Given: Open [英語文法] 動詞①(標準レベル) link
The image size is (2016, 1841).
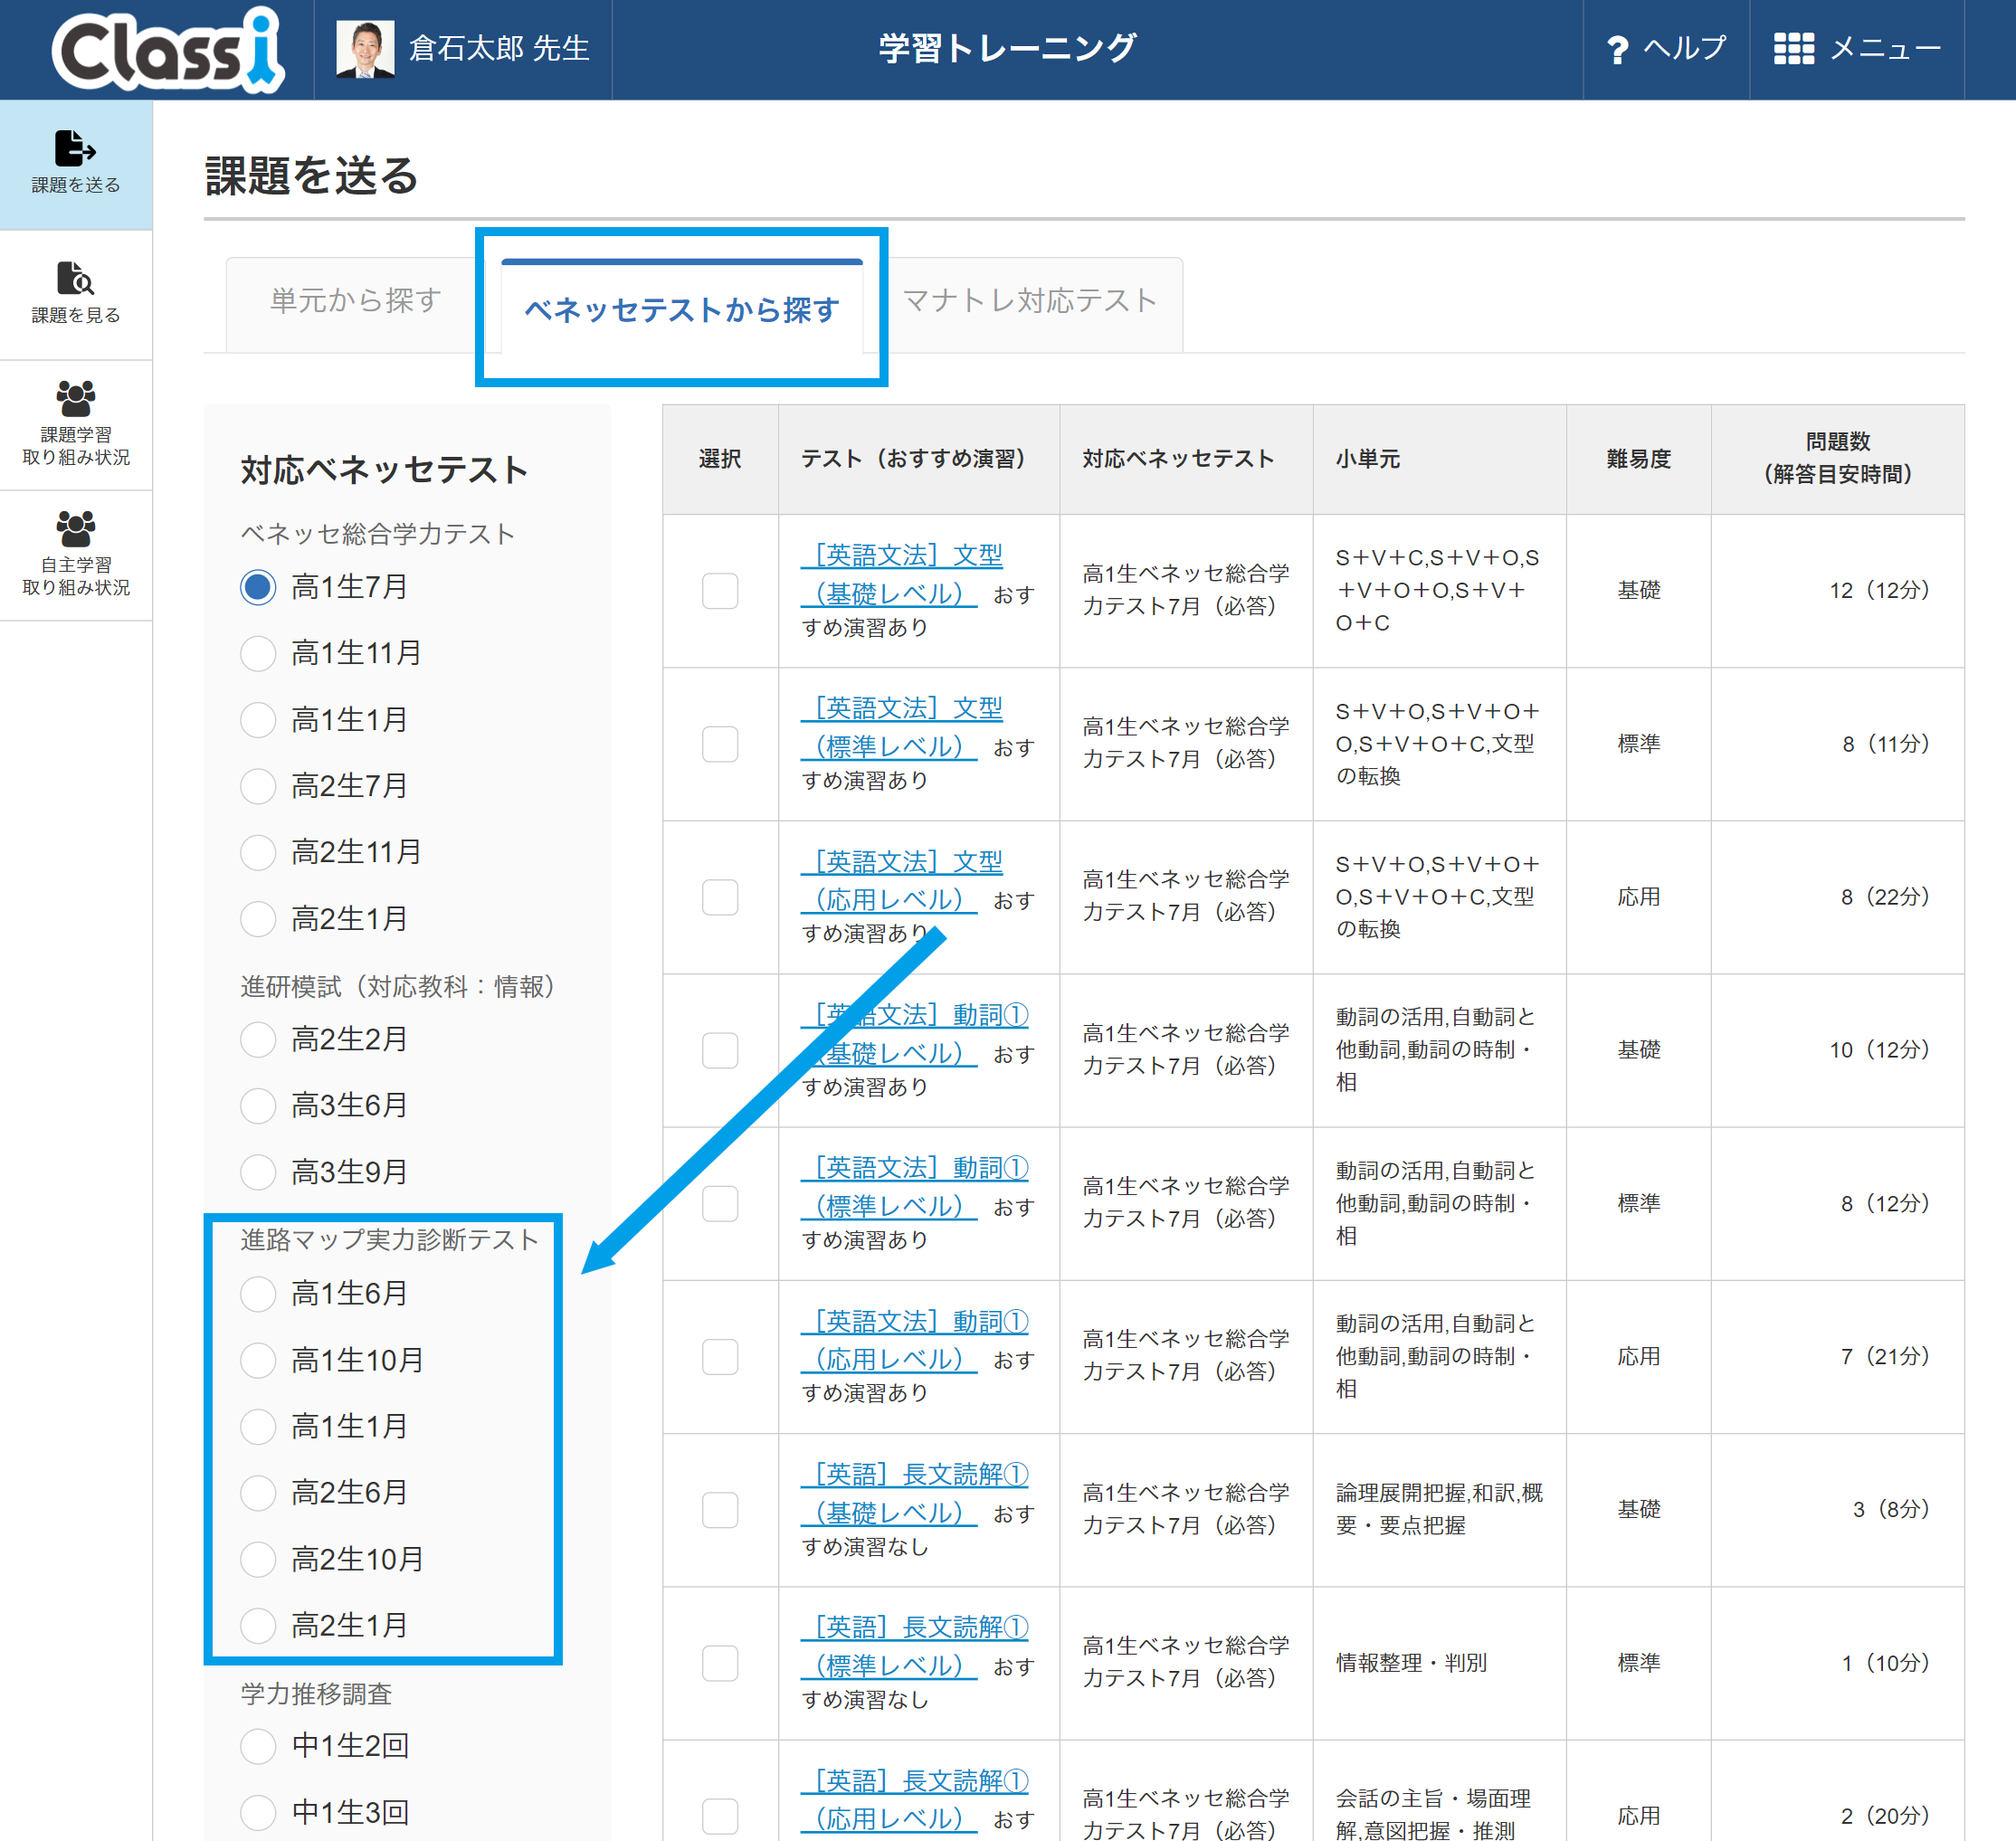Looking at the screenshot, I should pos(915,1187).
